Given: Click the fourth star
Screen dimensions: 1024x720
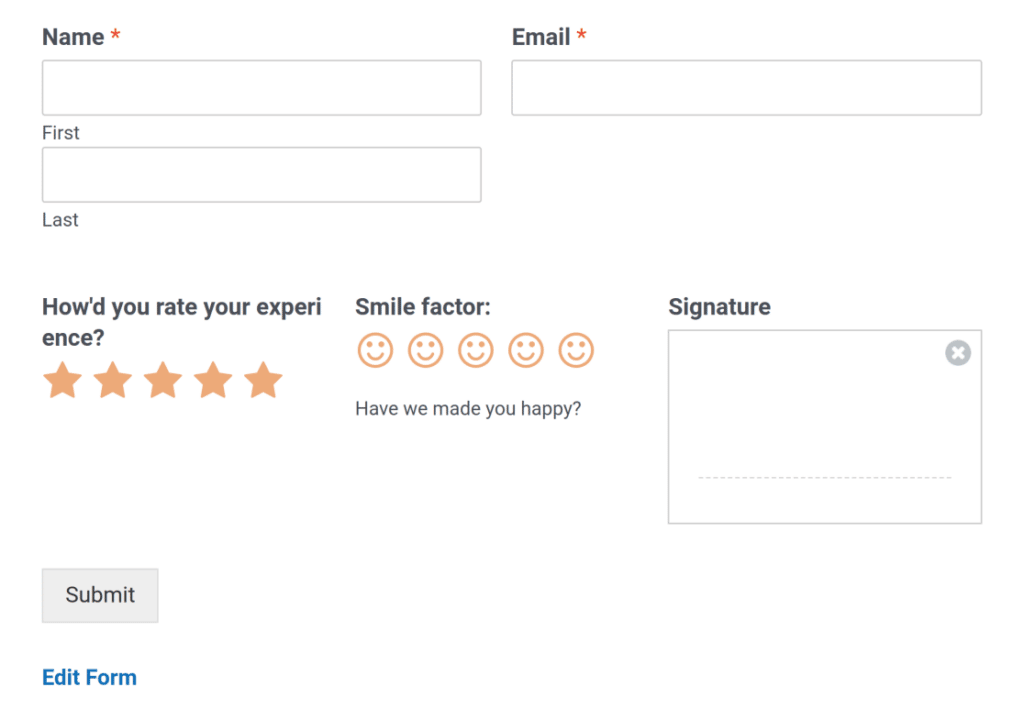Looking at the screenshot, I should pyautogui.click(x=213, y=380).
